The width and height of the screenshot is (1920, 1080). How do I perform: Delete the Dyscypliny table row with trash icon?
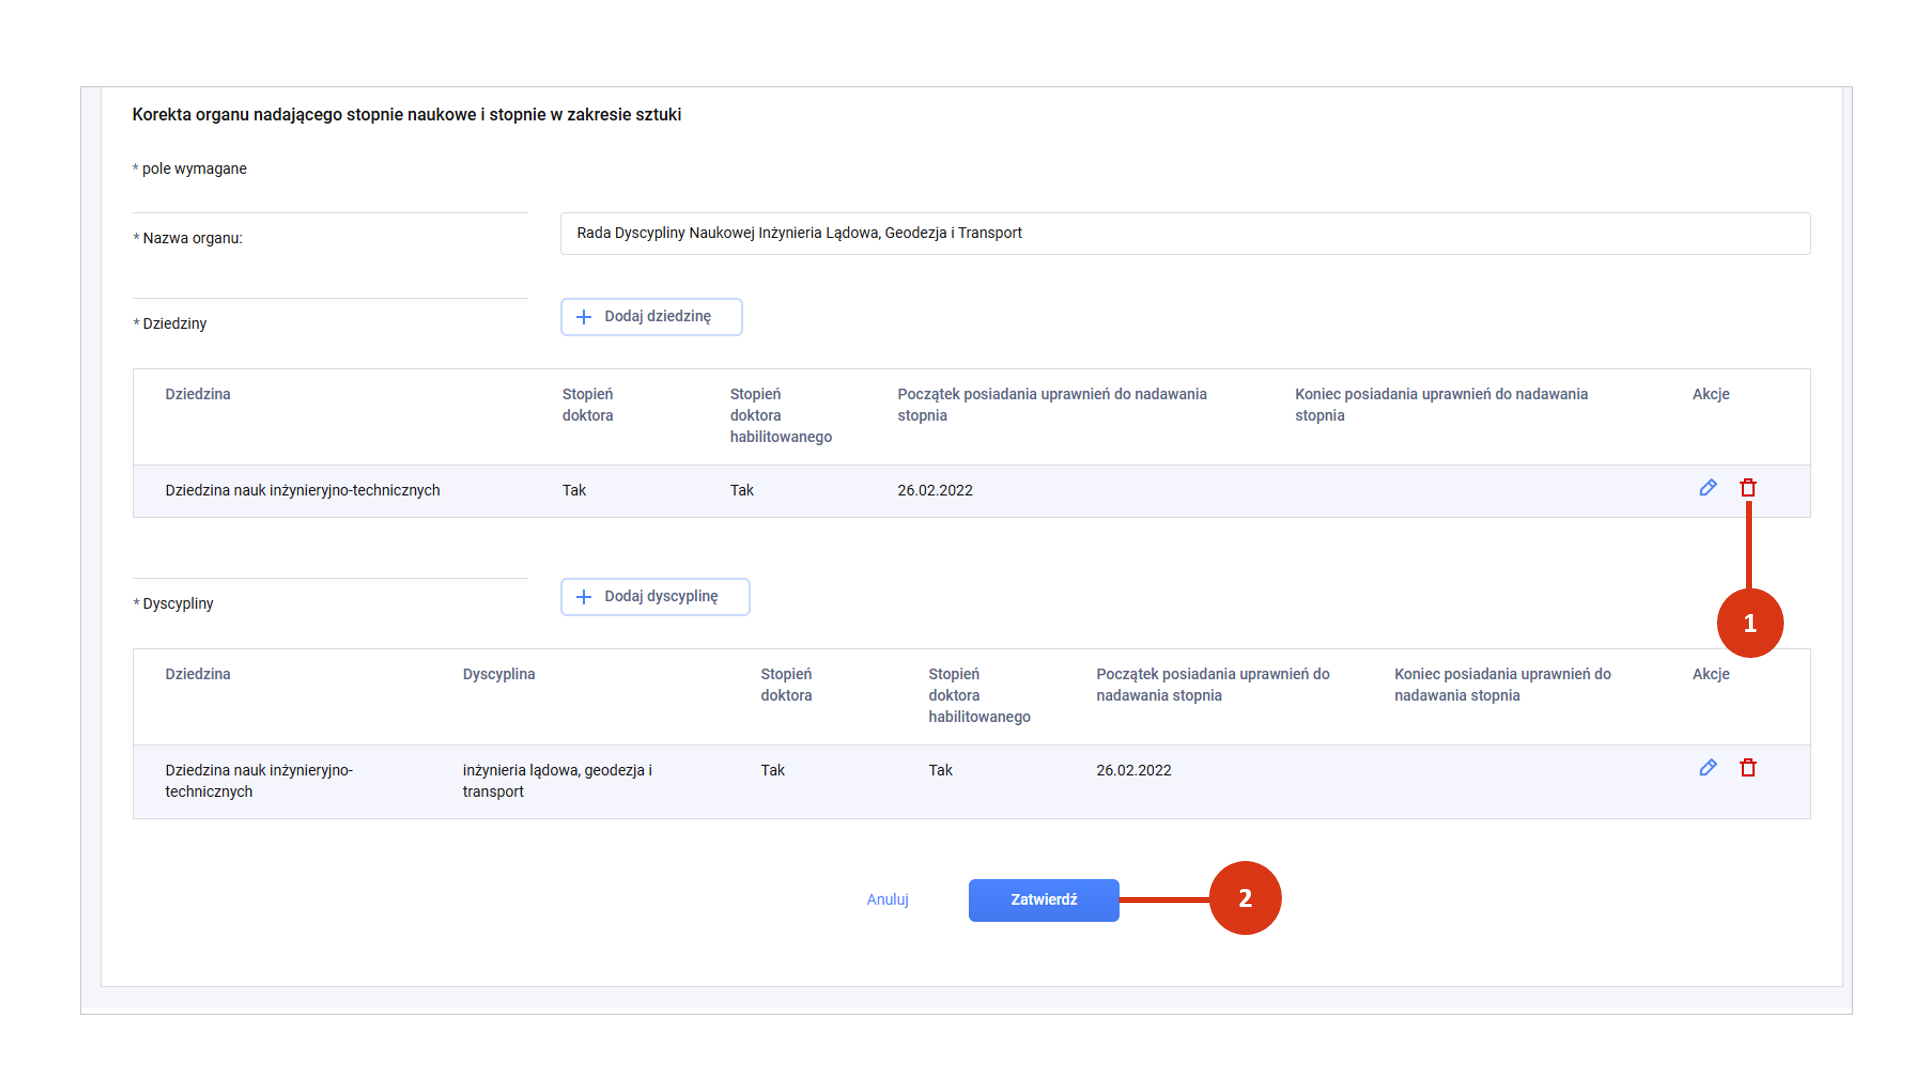pos(1748,768)
